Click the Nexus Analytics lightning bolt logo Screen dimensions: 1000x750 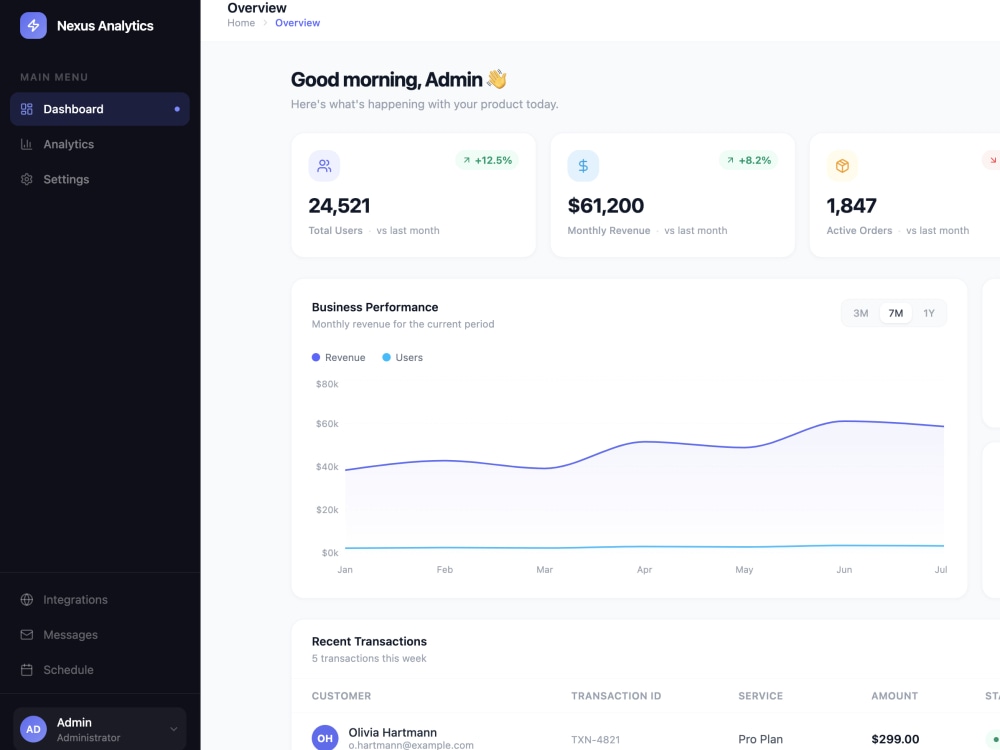[x=33, y=26]
